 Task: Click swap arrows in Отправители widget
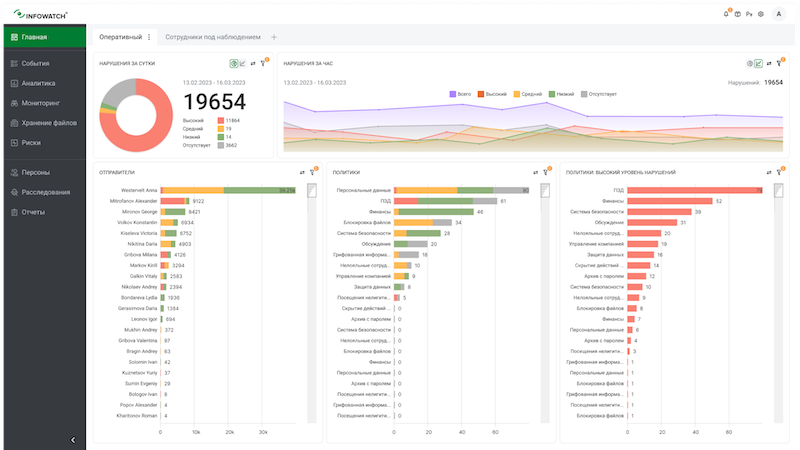pos(302,172)
